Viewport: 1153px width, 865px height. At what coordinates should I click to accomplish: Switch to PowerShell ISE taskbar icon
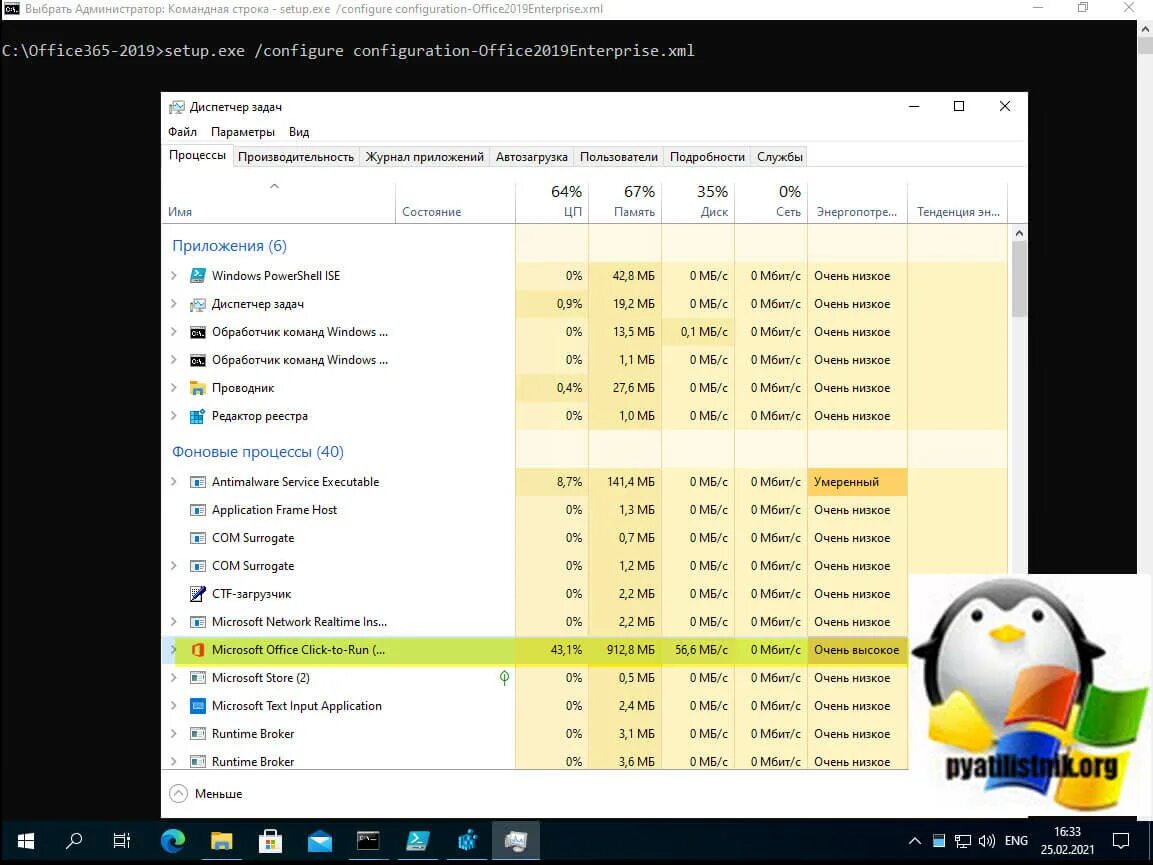[418, 841]
